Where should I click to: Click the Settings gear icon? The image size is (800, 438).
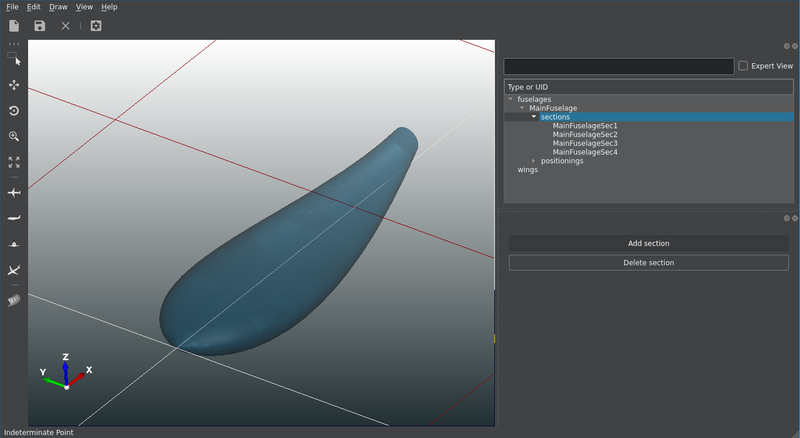tap(96, 25)
